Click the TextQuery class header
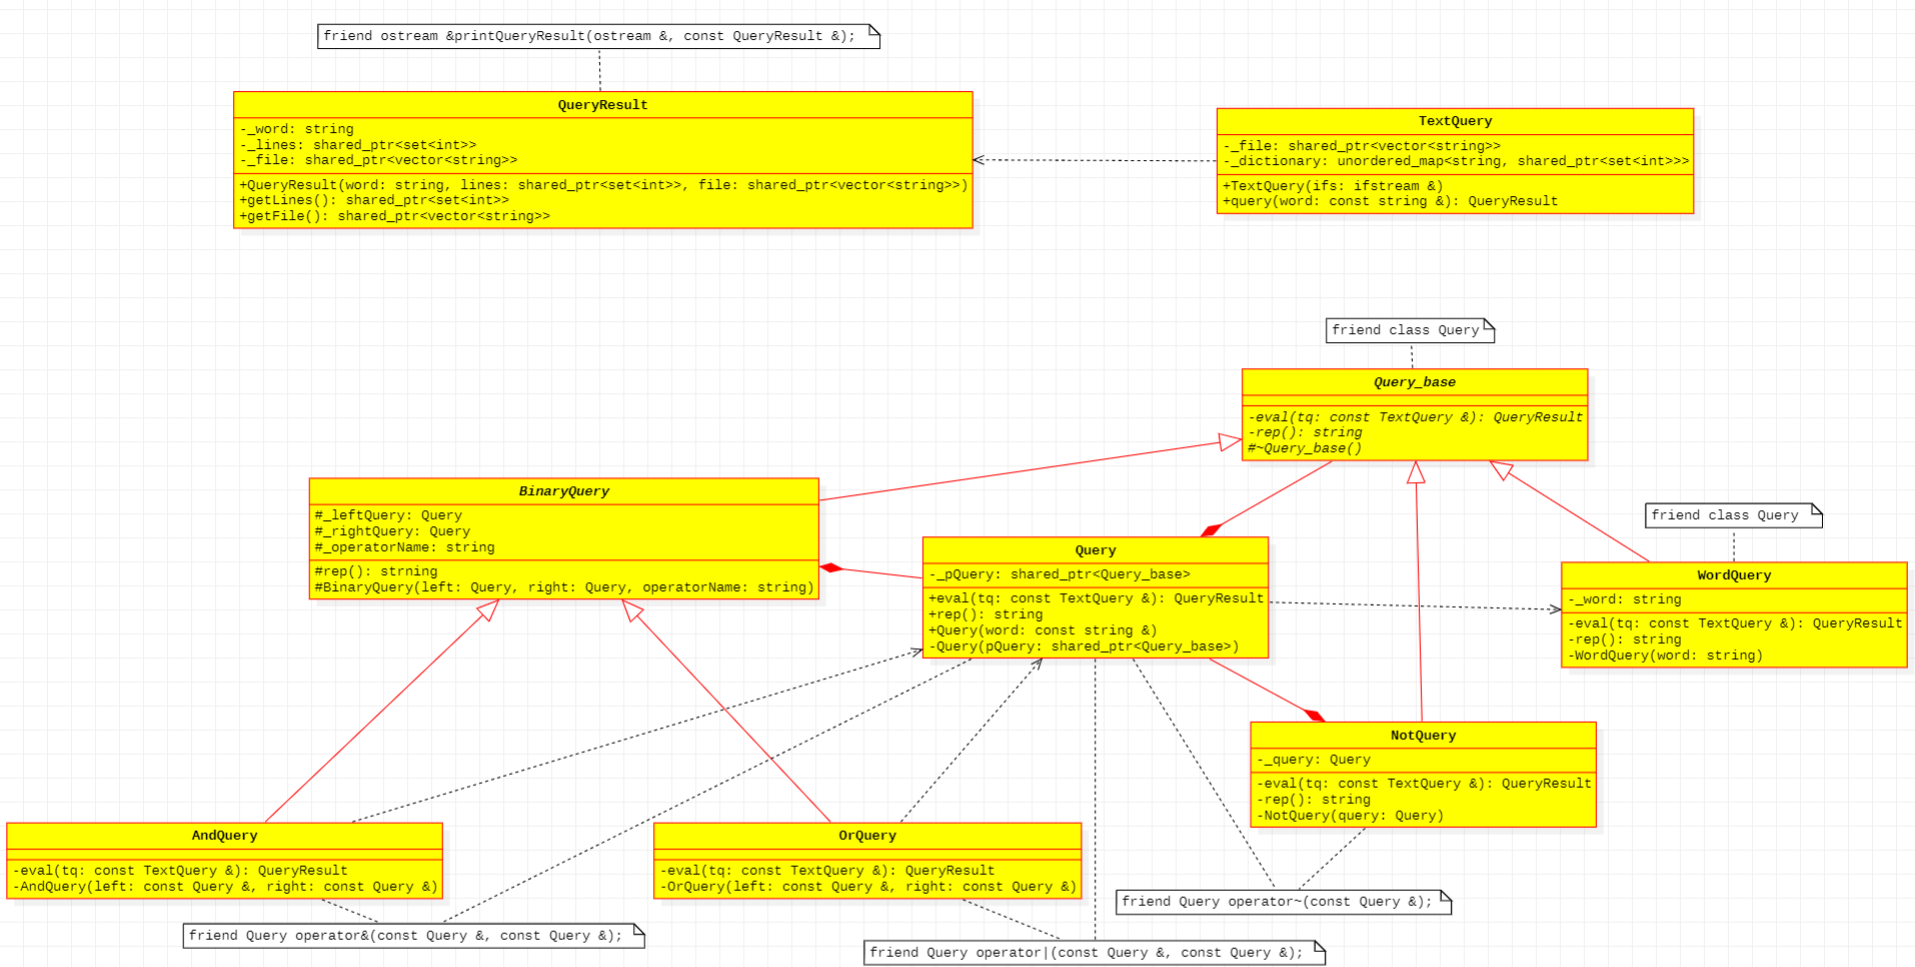Viewport: 1915px width, 967px height. 1454,121
